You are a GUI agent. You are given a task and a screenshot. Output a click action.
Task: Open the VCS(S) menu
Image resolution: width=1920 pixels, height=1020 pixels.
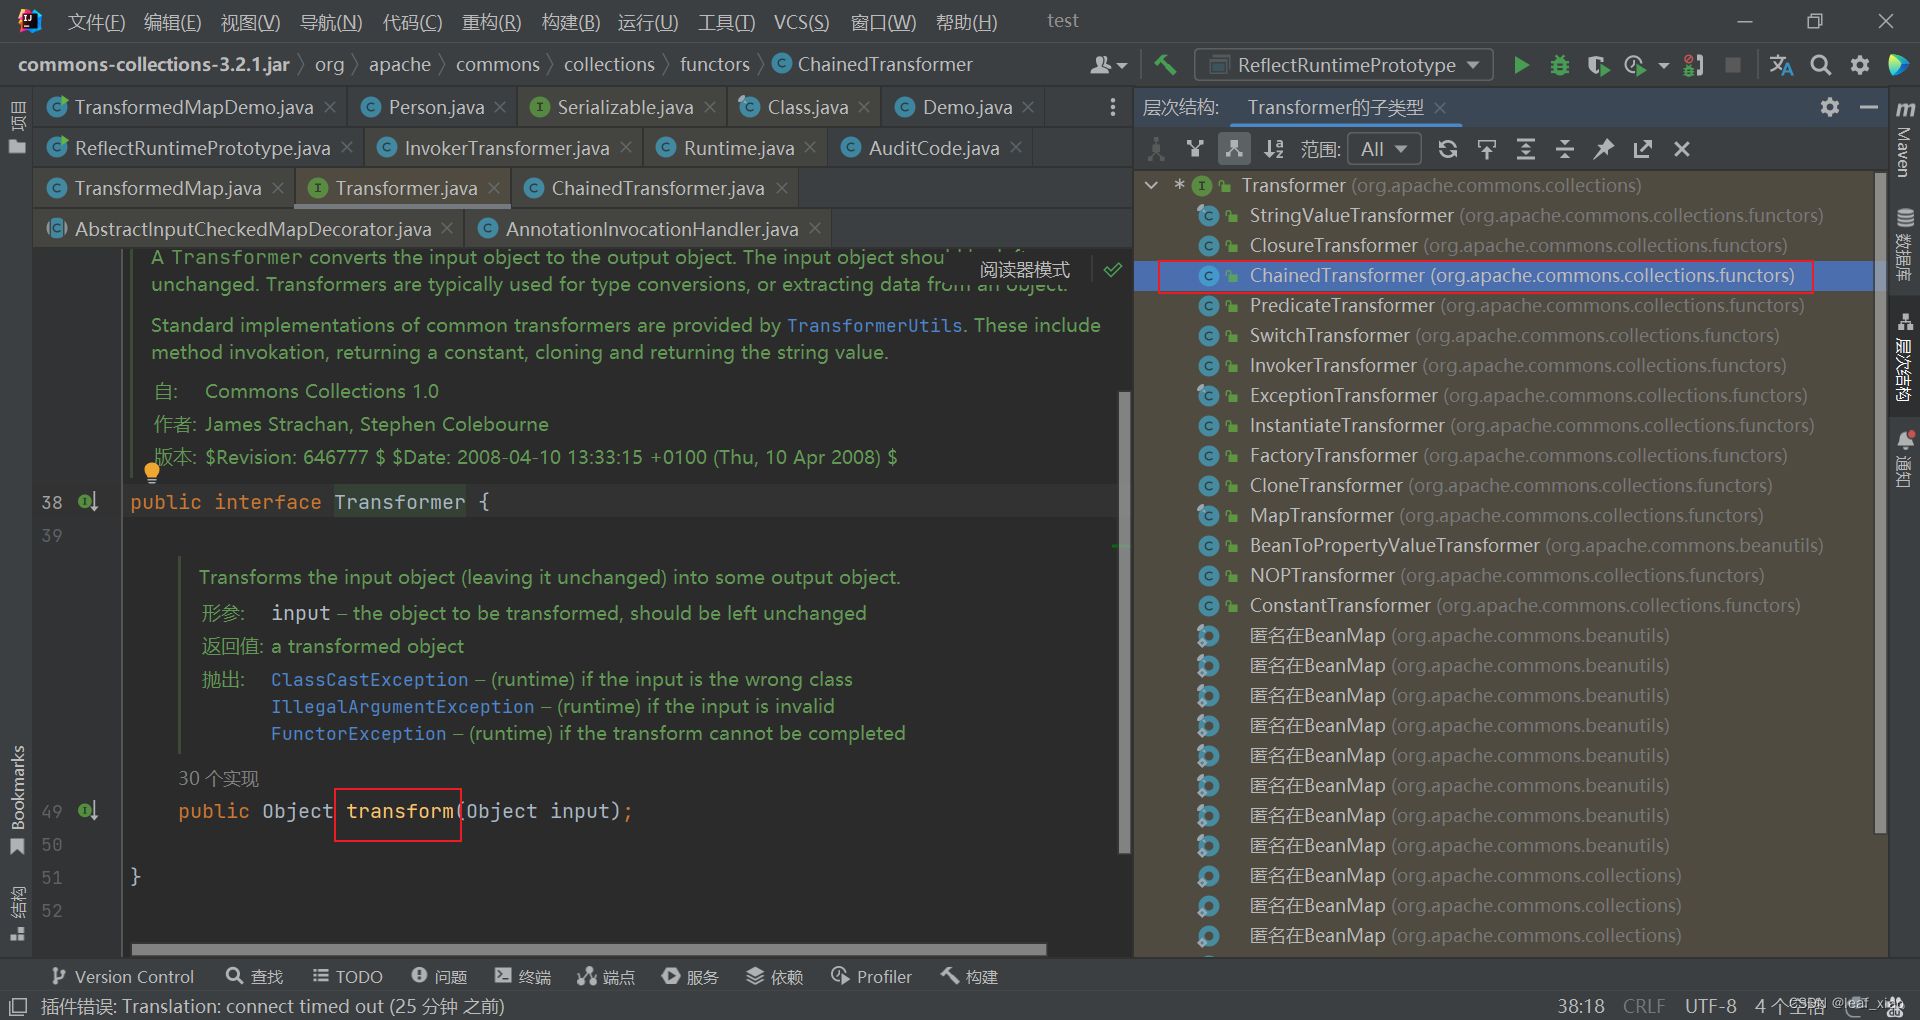pyautogui.click(x=801, y=22)
